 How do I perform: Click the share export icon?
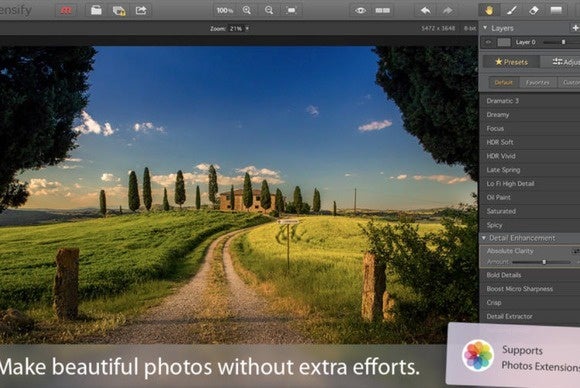141,10
